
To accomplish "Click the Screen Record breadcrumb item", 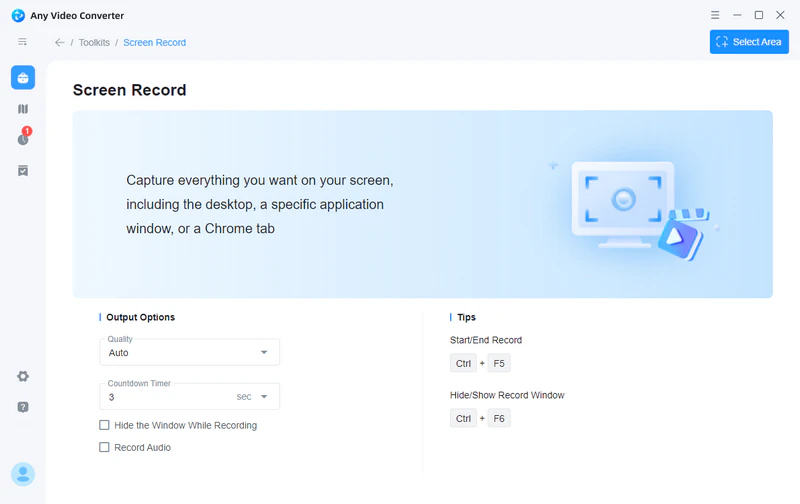I will tap(154, 42).
